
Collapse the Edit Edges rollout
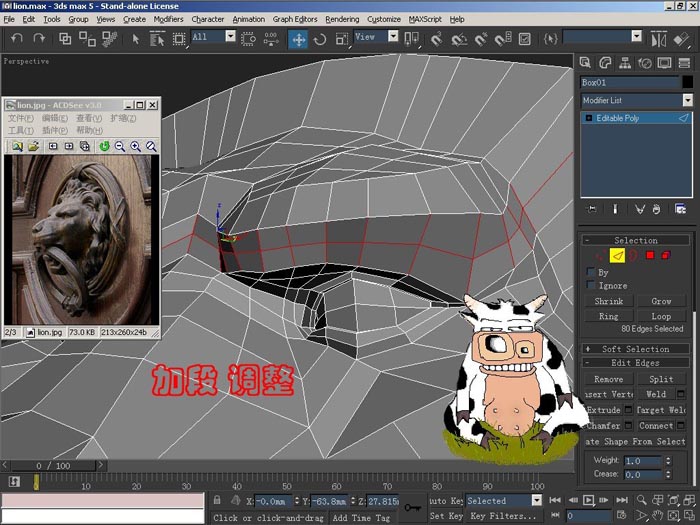tap(635, 362)
